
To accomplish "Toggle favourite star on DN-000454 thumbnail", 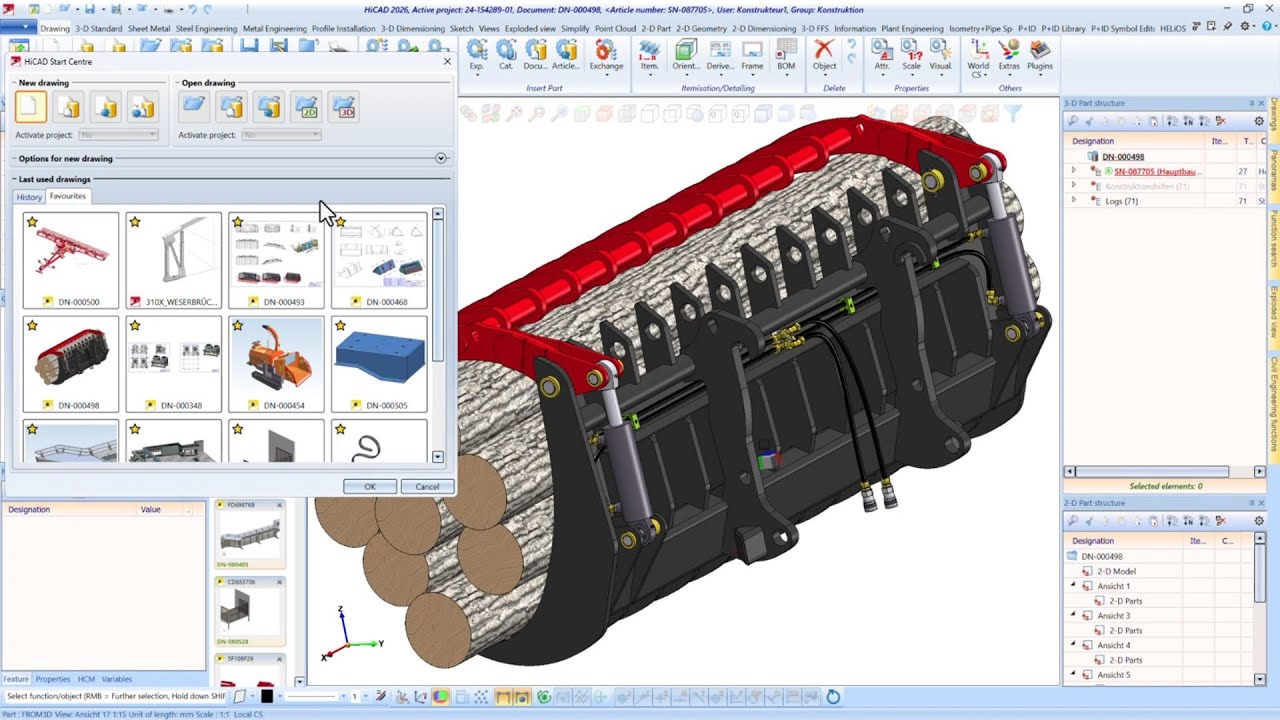I will pyautogui.click(x=237, y=326).
